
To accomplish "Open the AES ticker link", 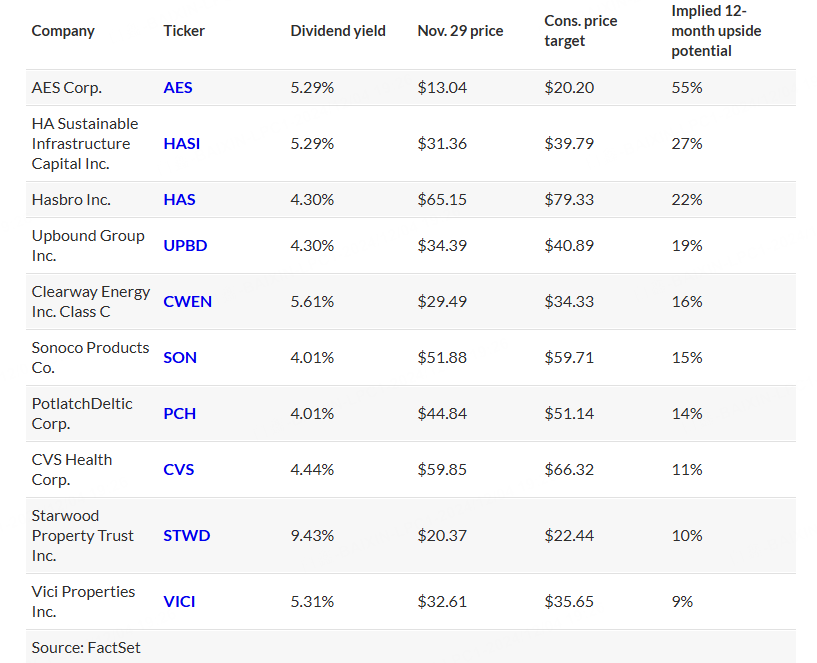I will [x=178, y=88].
